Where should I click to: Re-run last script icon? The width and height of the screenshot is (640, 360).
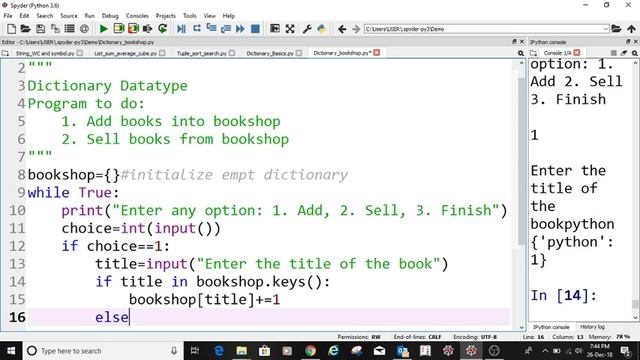pos(162,29)
